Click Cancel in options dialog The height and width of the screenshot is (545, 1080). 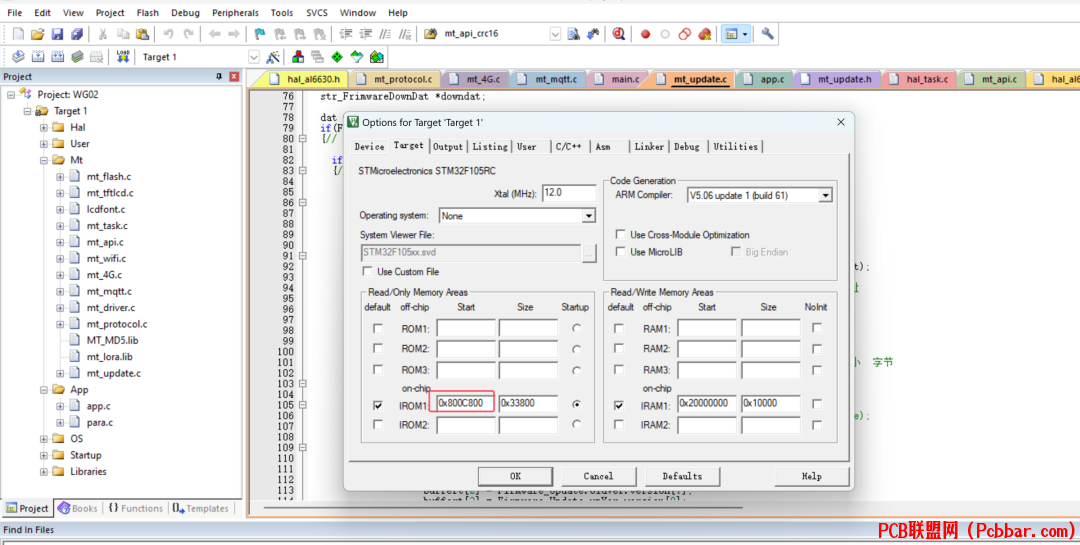(598, 476)
